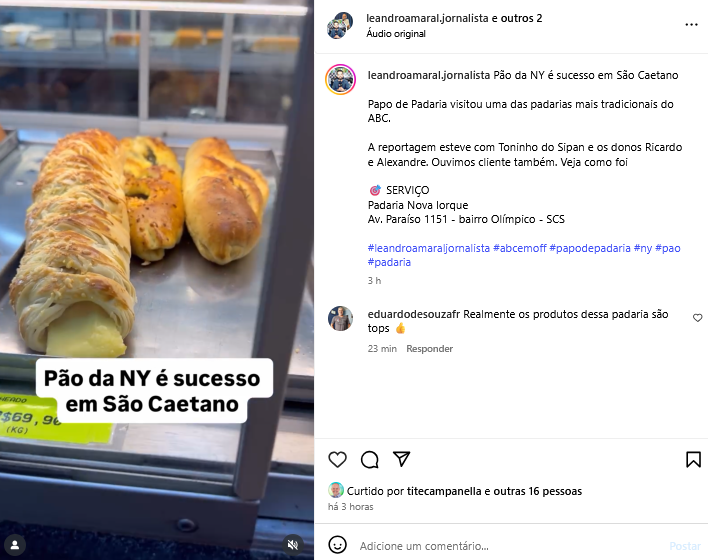This screenshot has width=708, height=560.
Task: Share the post via paper plane icon
Action: coord(401,459)
